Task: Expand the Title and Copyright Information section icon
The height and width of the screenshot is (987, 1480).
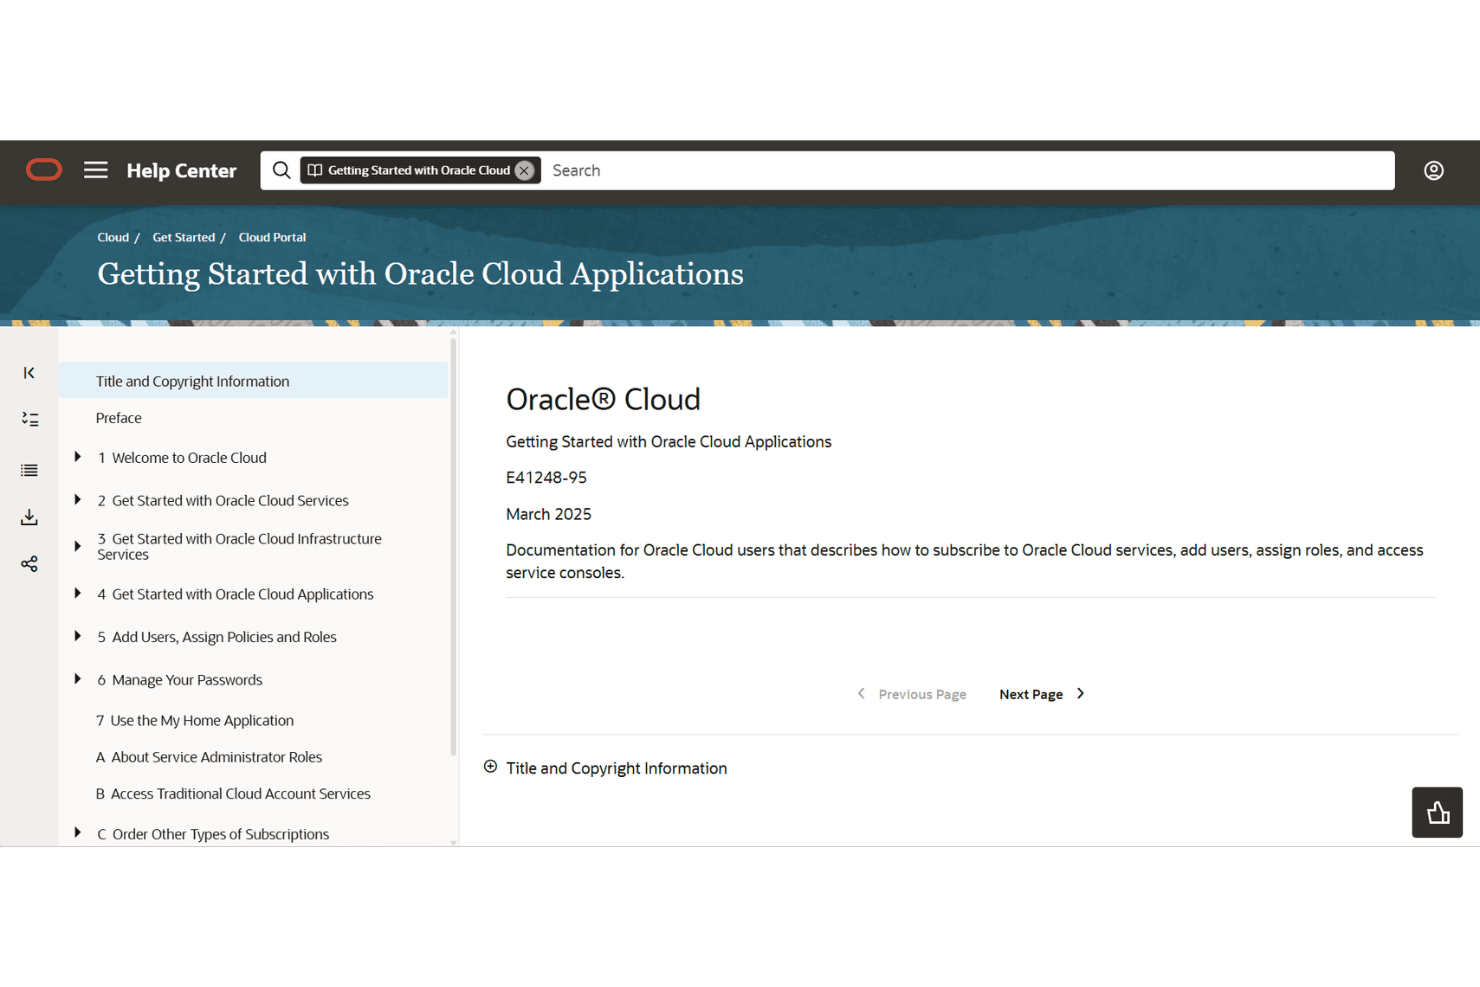Action: (490, 767)
